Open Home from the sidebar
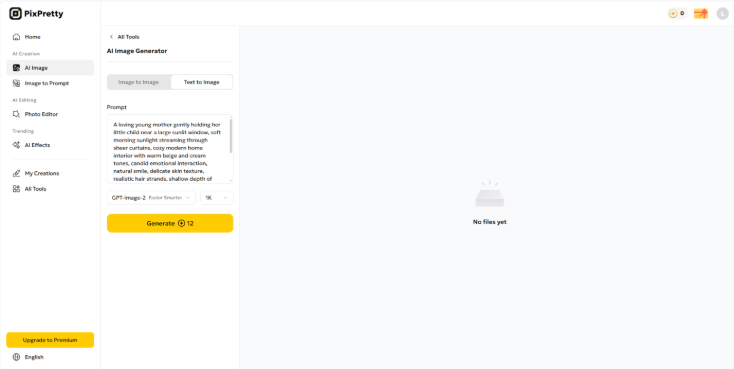Viewport: 734px width, 369px height. (x=50, y=37)
